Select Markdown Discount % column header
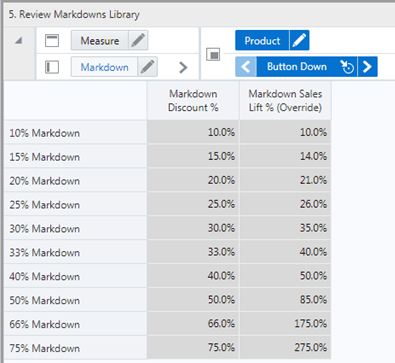 point(193,101)
